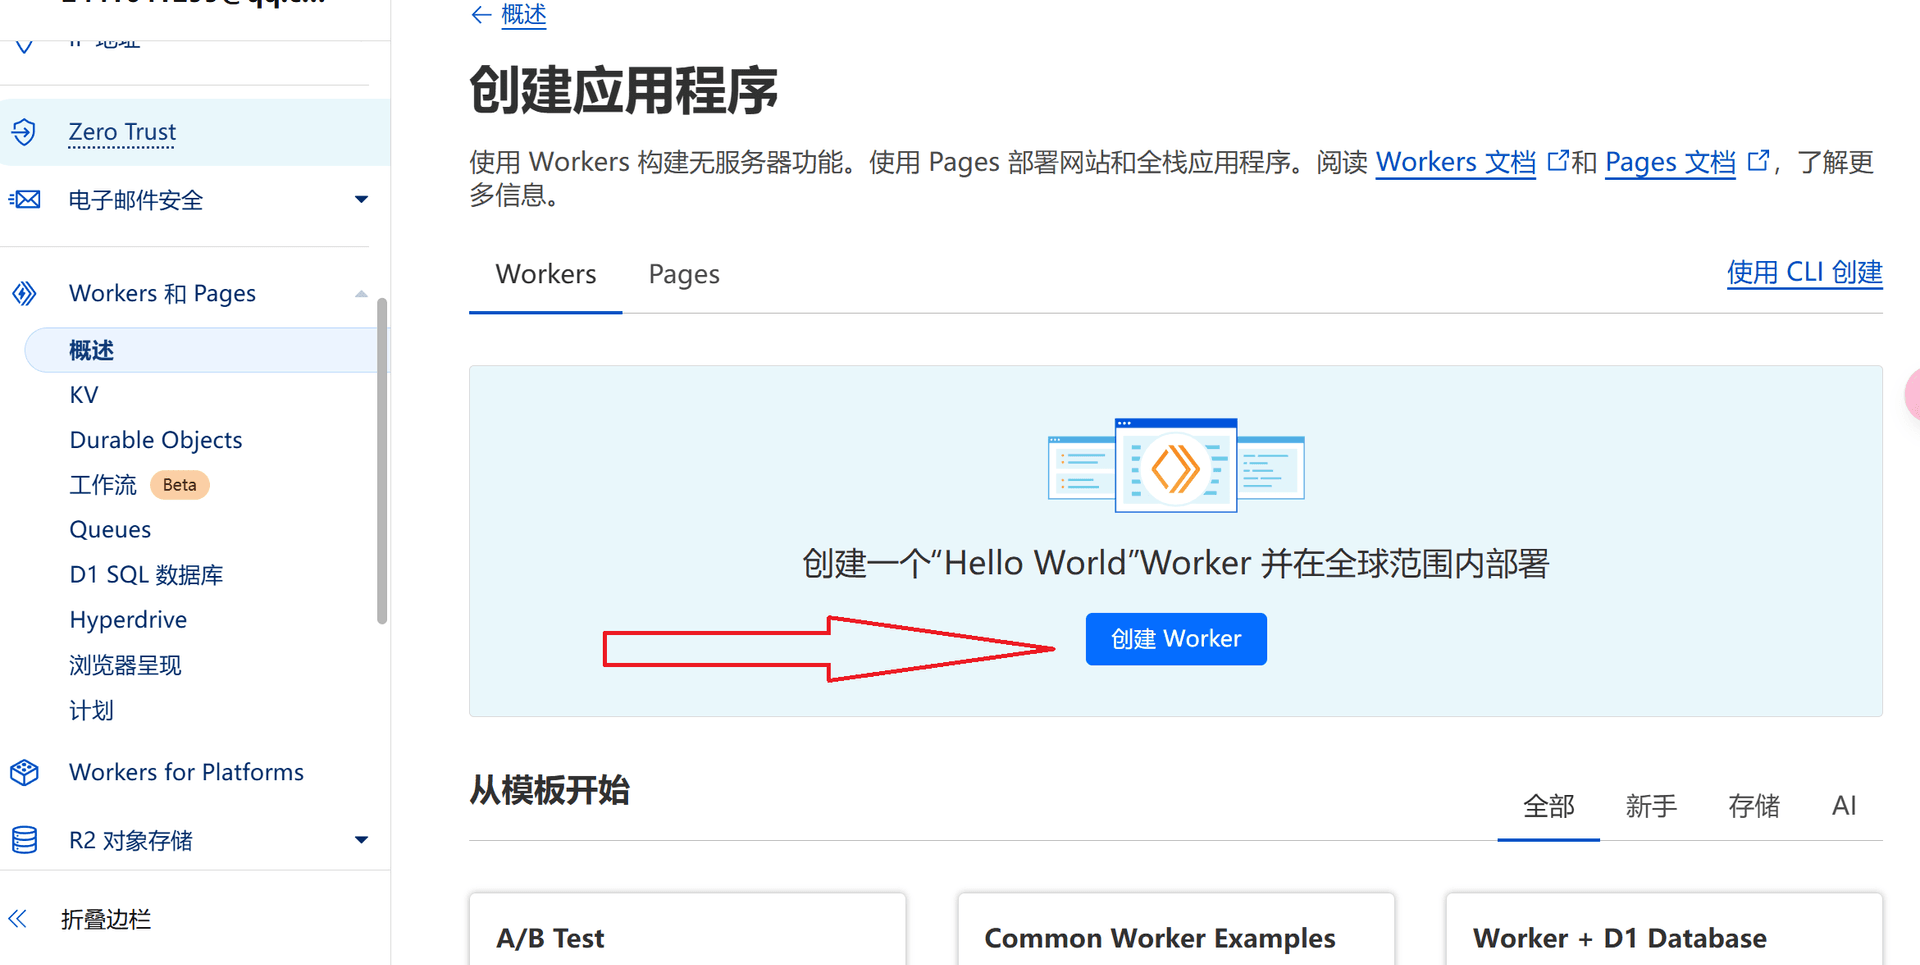Click the Workers and Pages diamond icon
1920x965 pixels.
(x=24, y=293)
